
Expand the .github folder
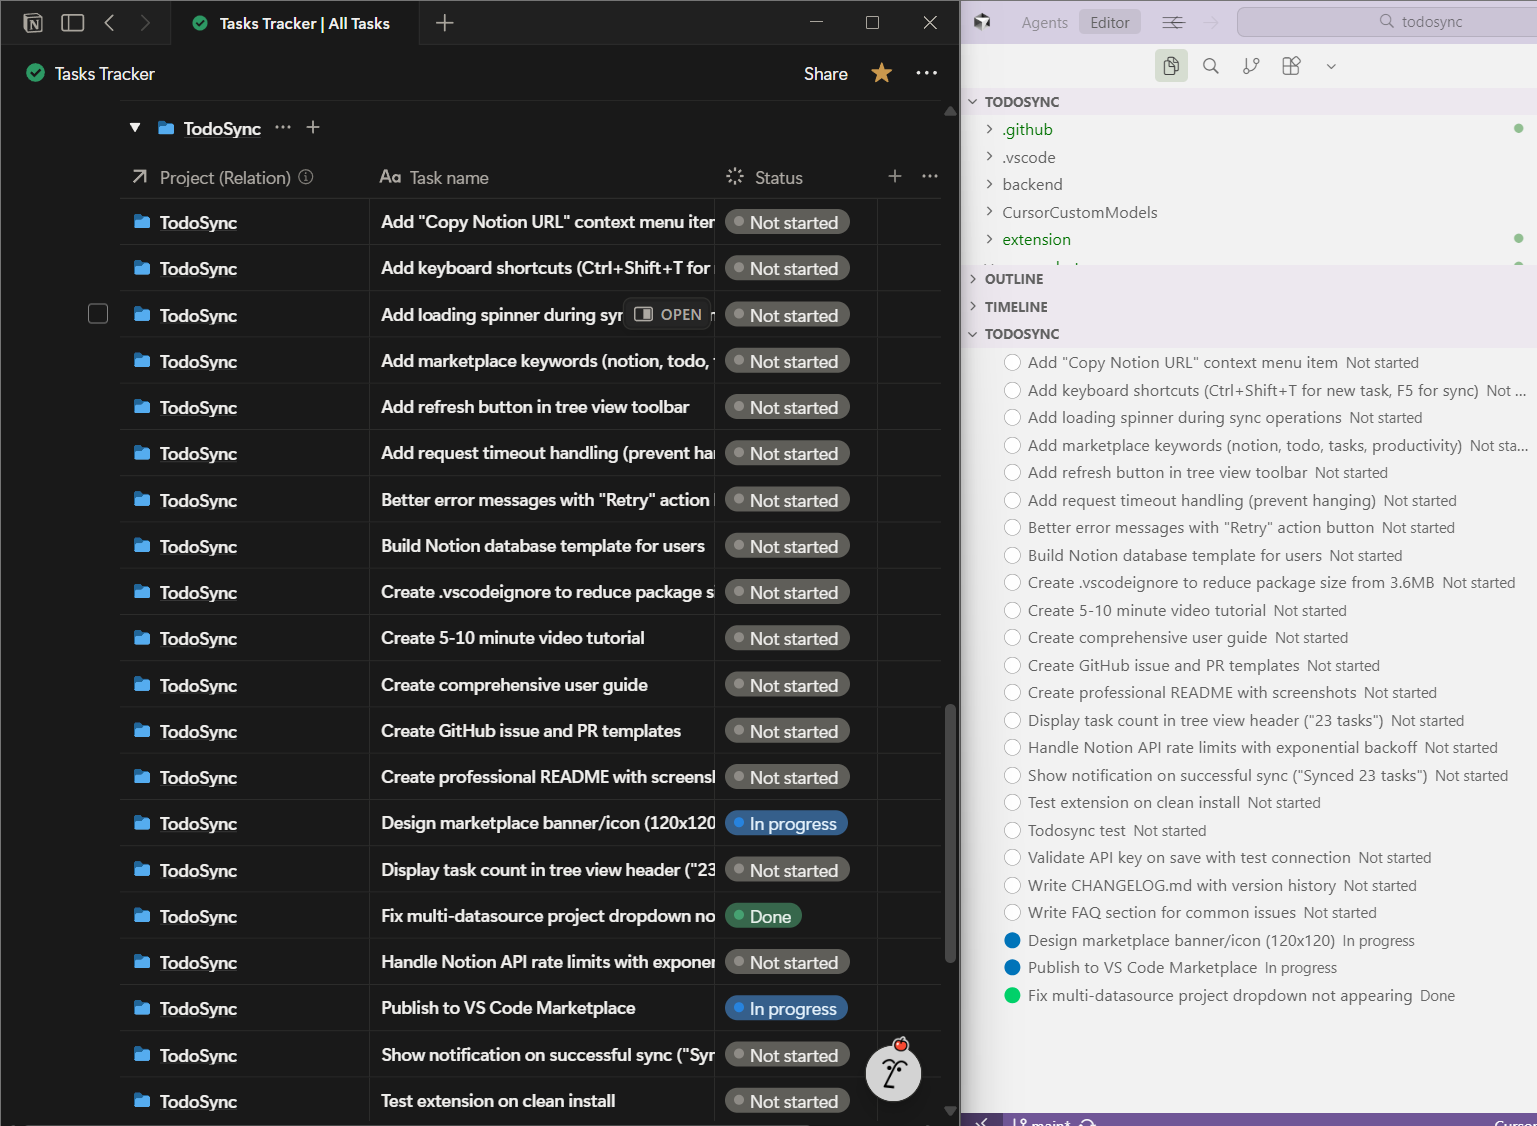tap(990, 129)
